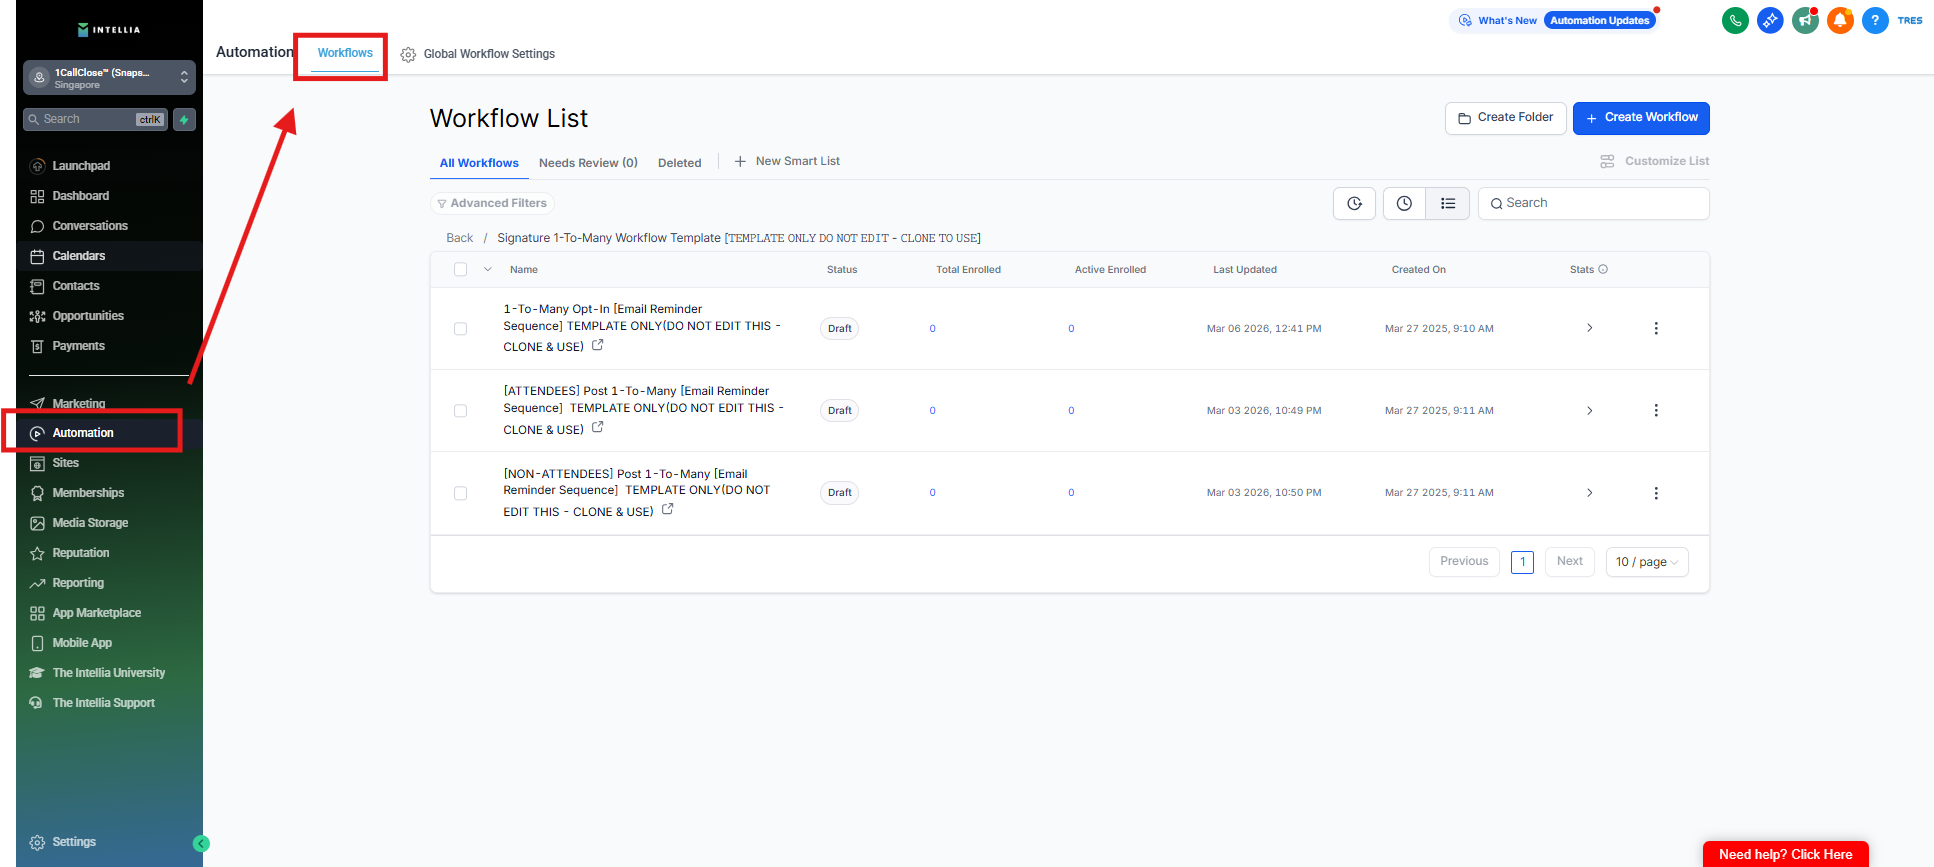This screenshot has height=867, width=1934.
Task: Toggle the select-all checkbox in table header
Action: 461,270
